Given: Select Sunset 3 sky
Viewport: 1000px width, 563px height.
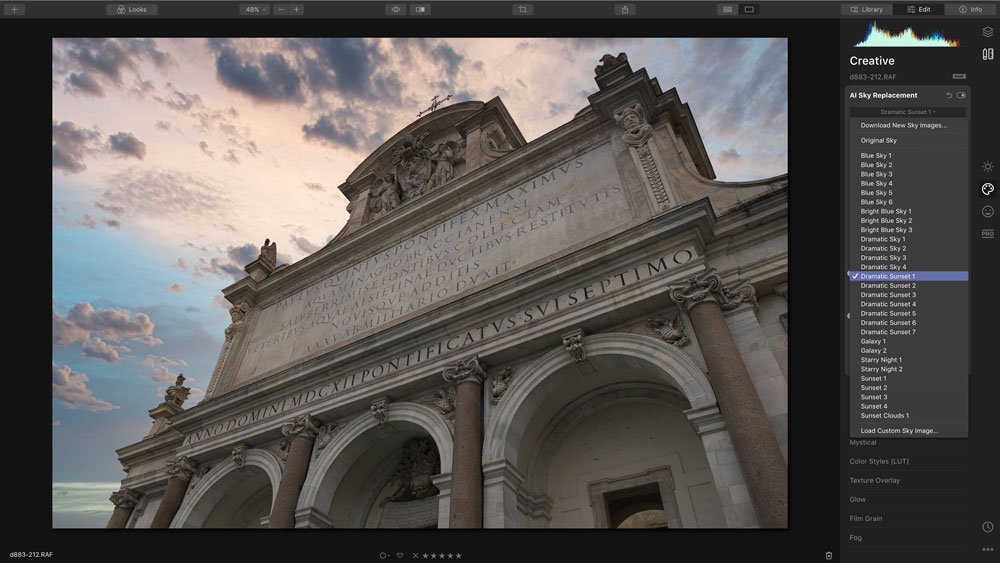Looking at the screenshot, I should [x=908, y=397].
